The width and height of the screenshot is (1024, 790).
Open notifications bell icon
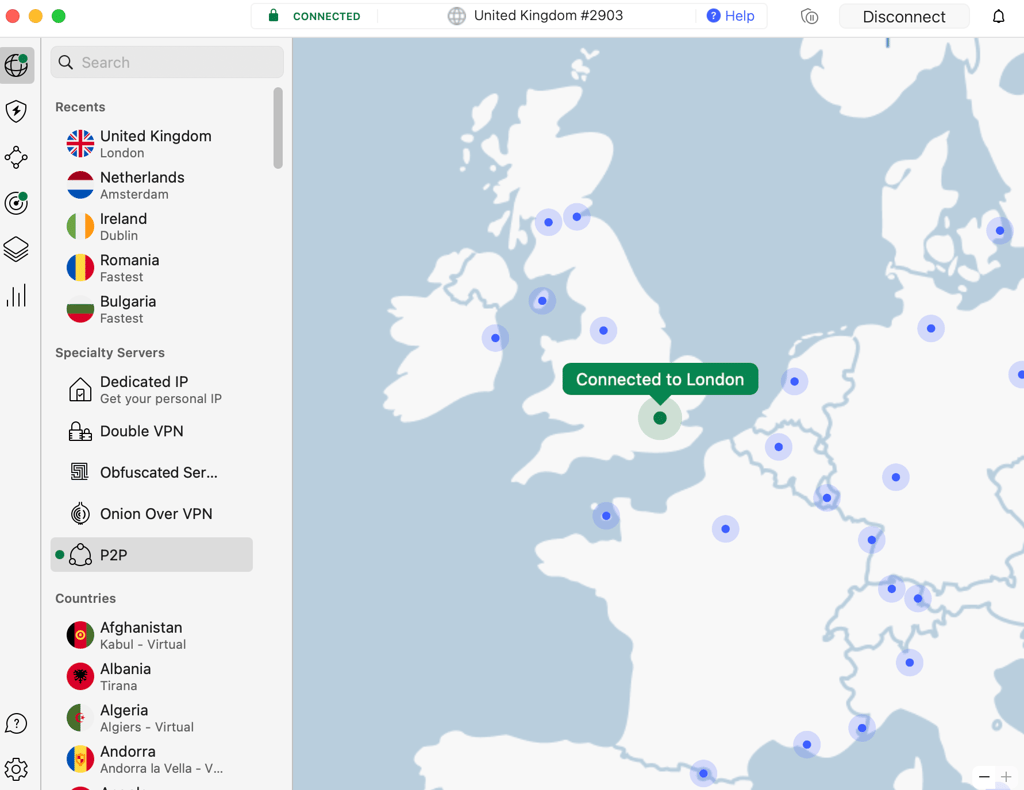tap(999, 16)
